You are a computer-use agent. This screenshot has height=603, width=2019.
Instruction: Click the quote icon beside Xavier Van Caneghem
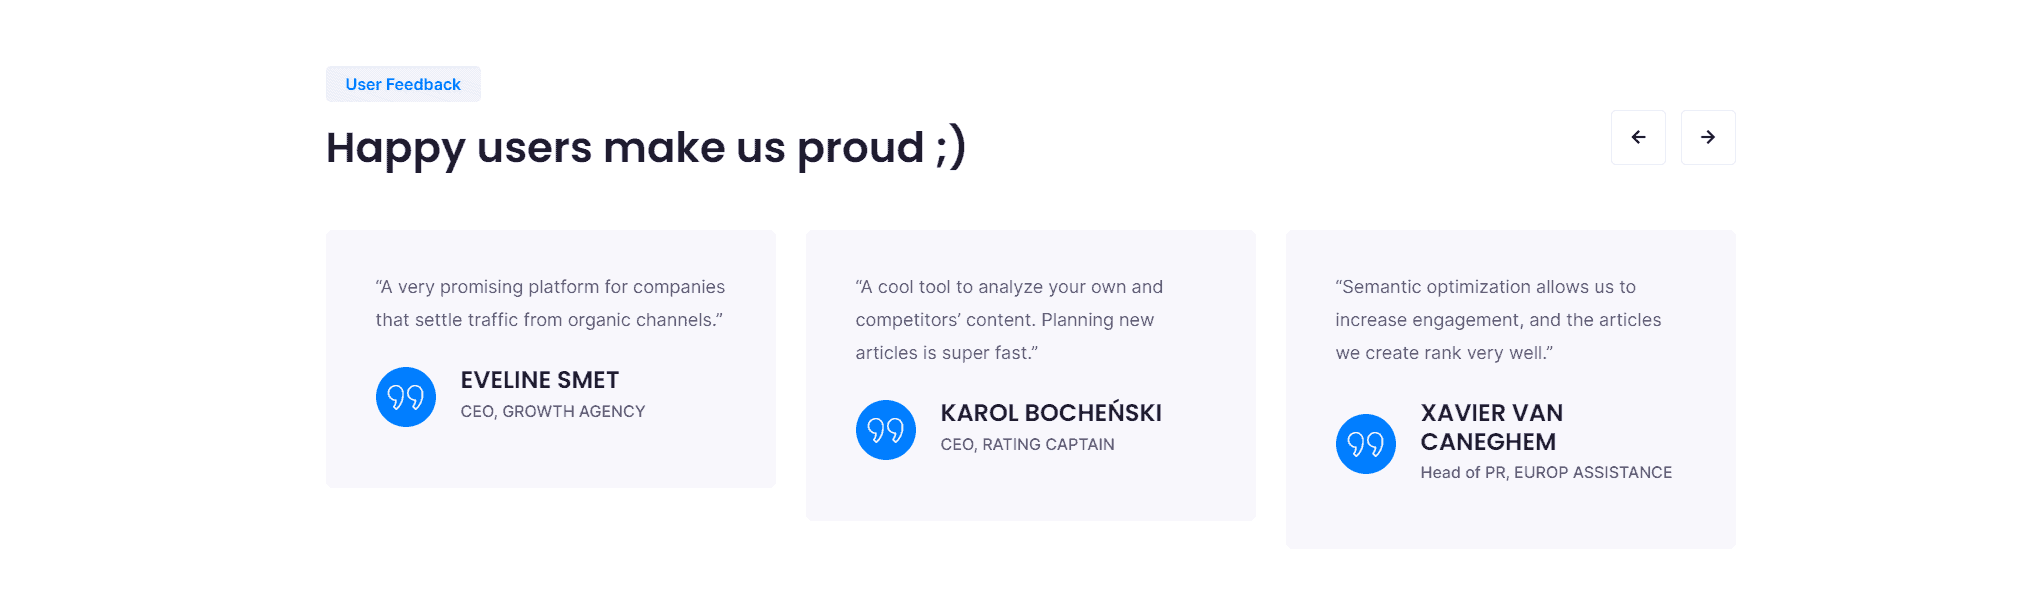(1366, 444)
